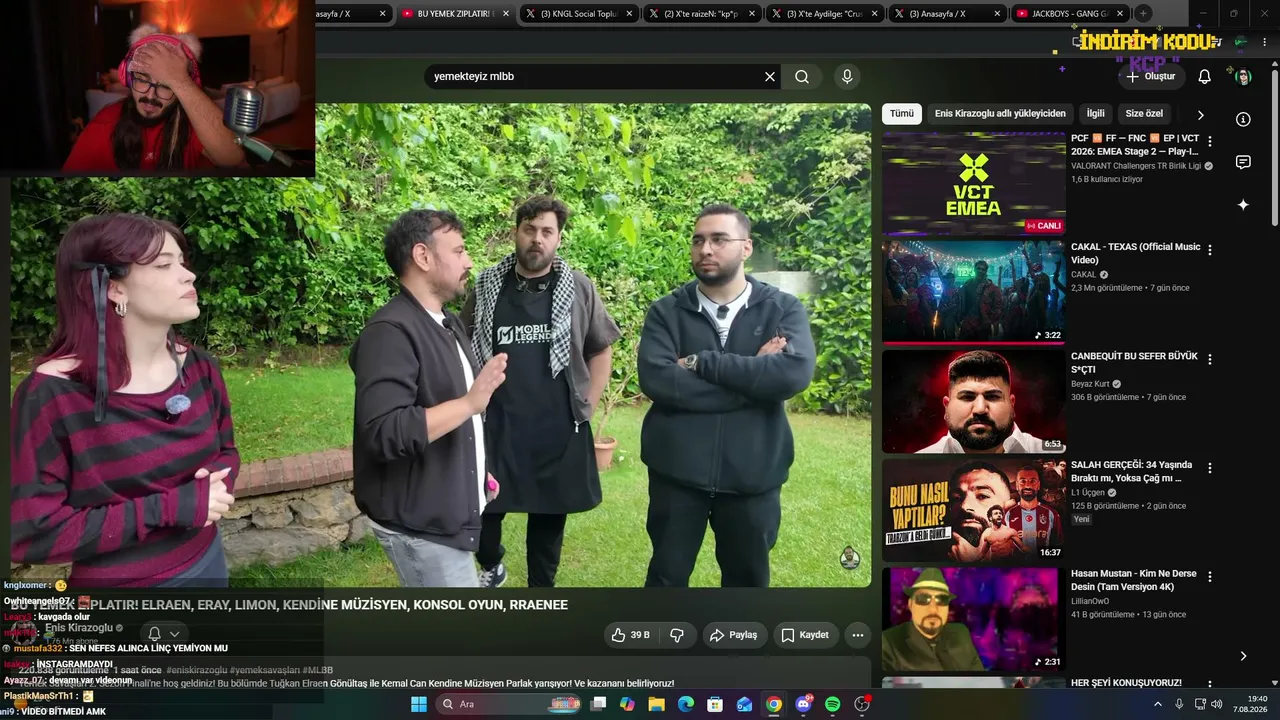Show more filter chips with right arrow
1280x720 pixels.
[x=1200, y=115]
